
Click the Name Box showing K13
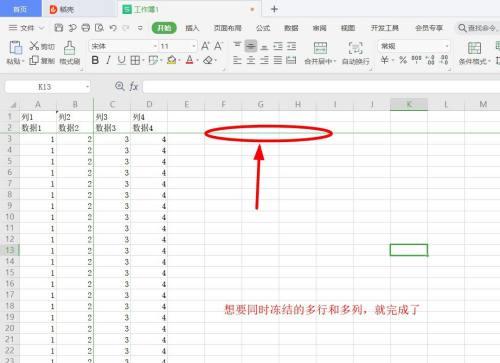pos(48,87)
